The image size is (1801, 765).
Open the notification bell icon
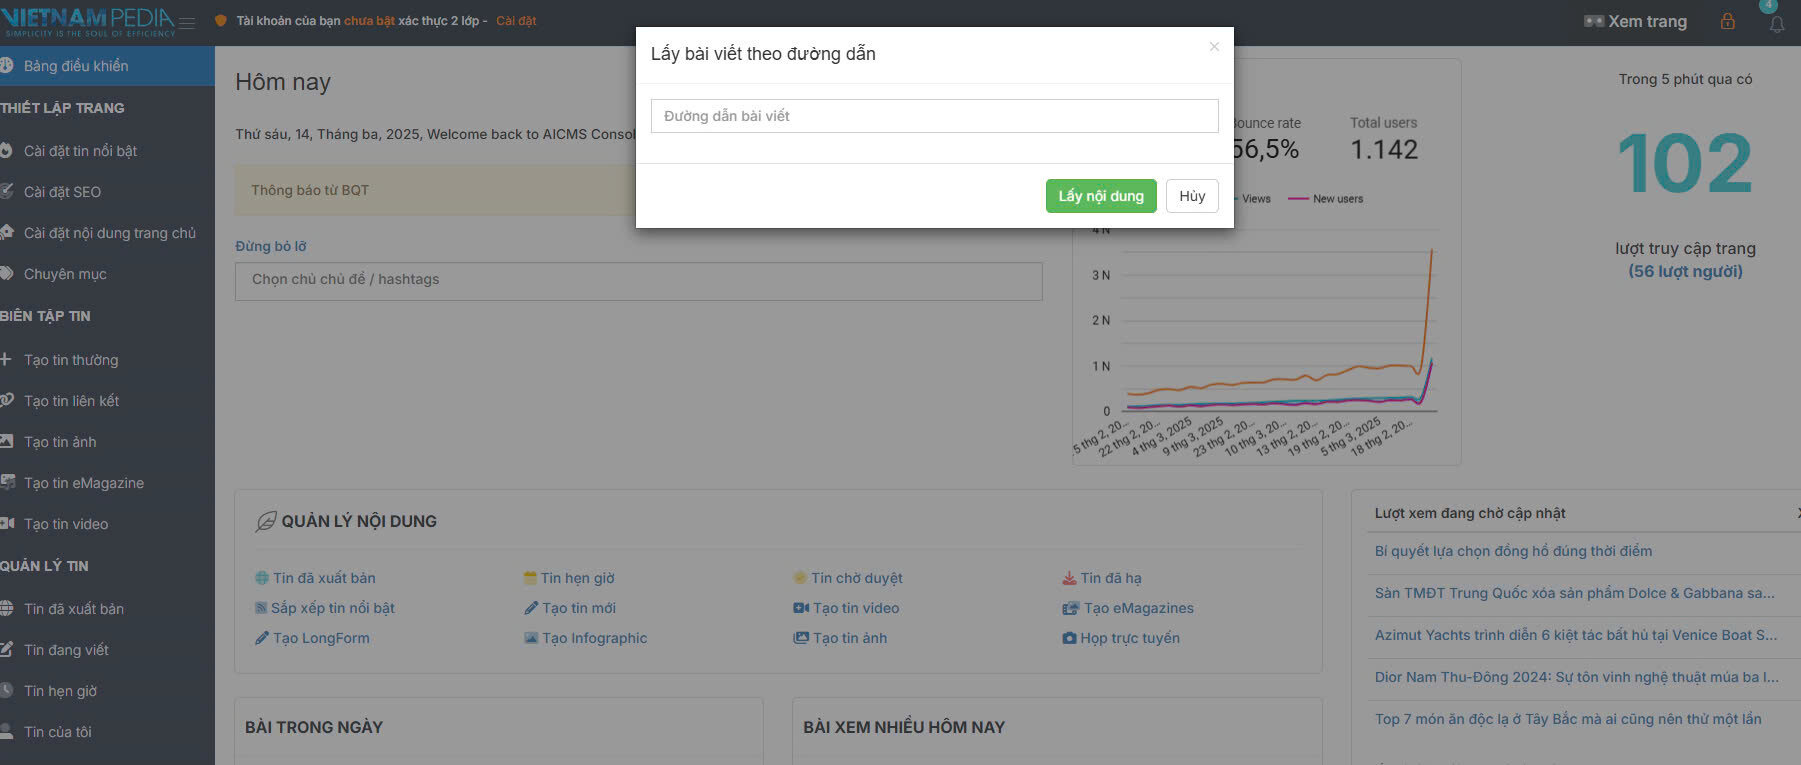click(1776, 24)
